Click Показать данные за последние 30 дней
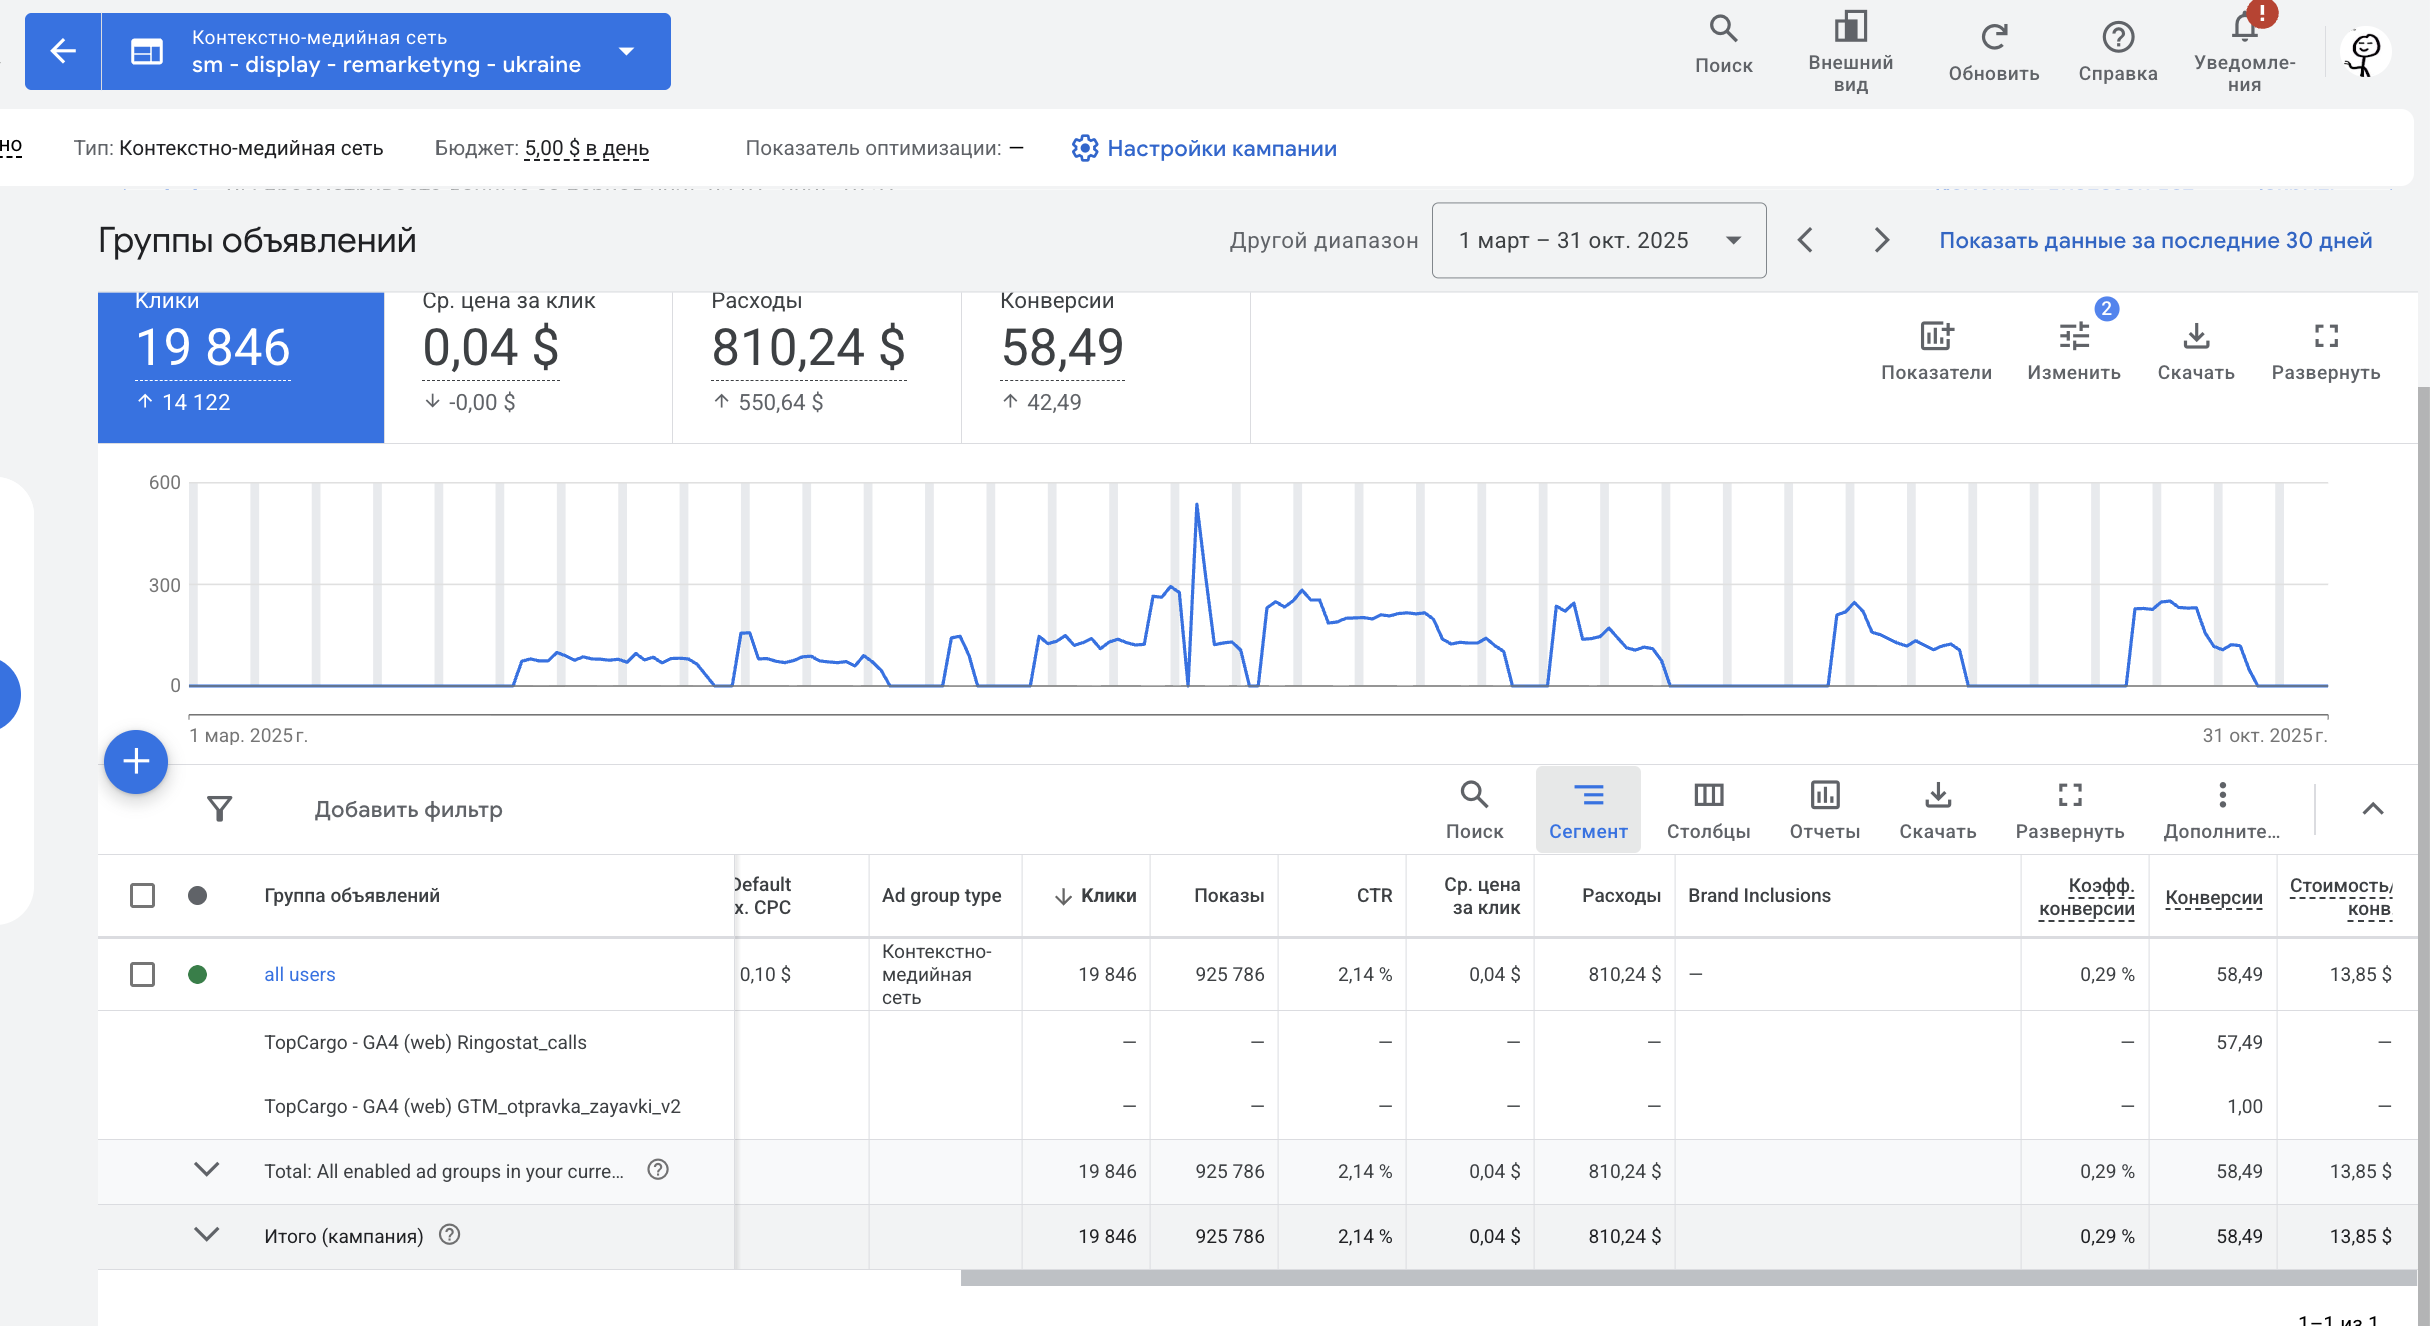The width and height of the screenshot is (2430, 1326). 2155,240
